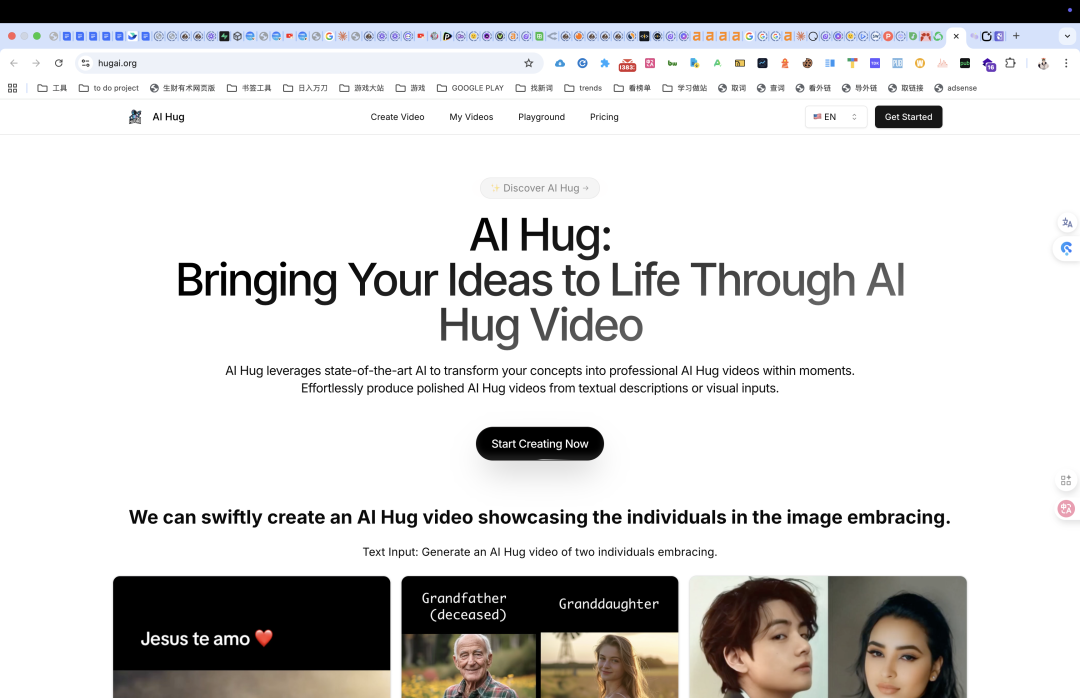1080x698 pixels.
Task: Go forward in browser history
Action: pos(36,63)
